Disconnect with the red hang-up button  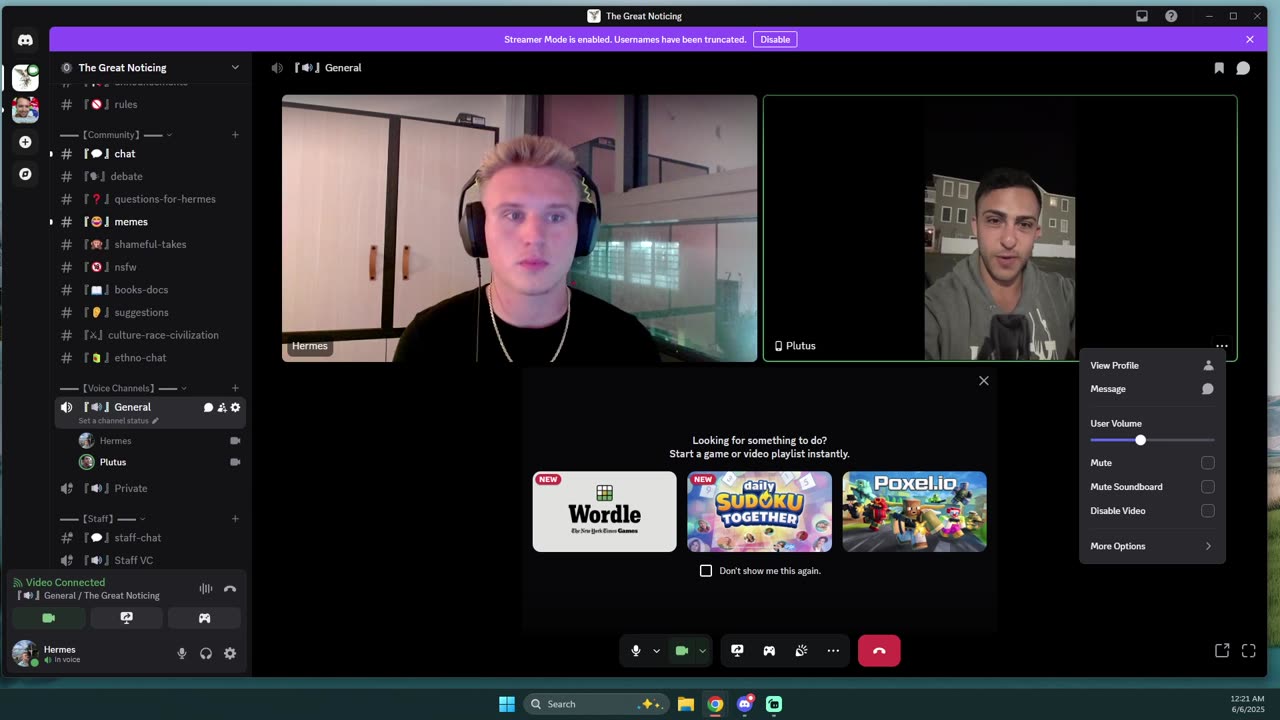(879, 651)
